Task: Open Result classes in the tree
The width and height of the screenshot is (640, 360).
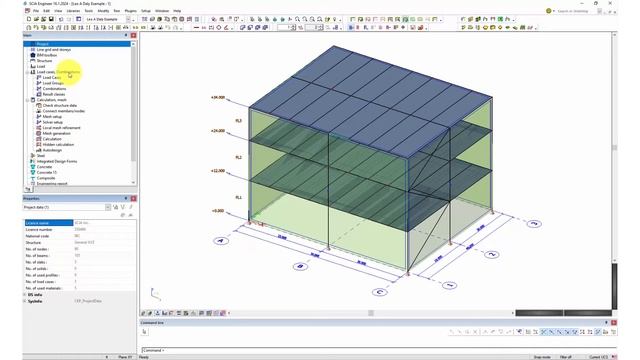Action: (53, 94)
